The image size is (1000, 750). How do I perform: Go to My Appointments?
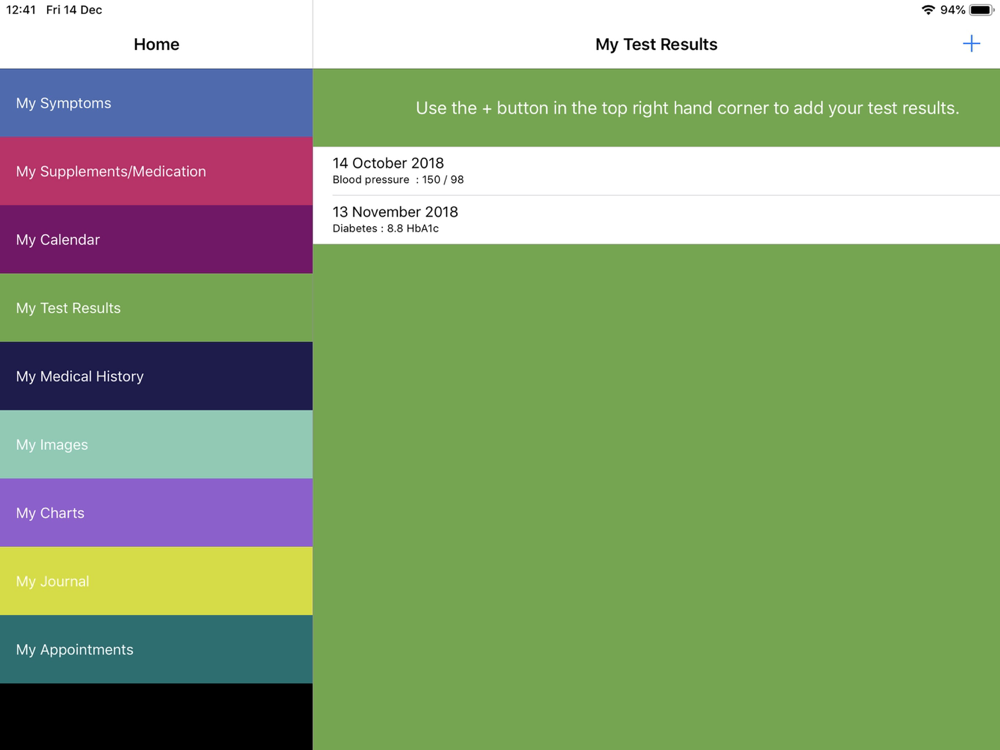156,649
